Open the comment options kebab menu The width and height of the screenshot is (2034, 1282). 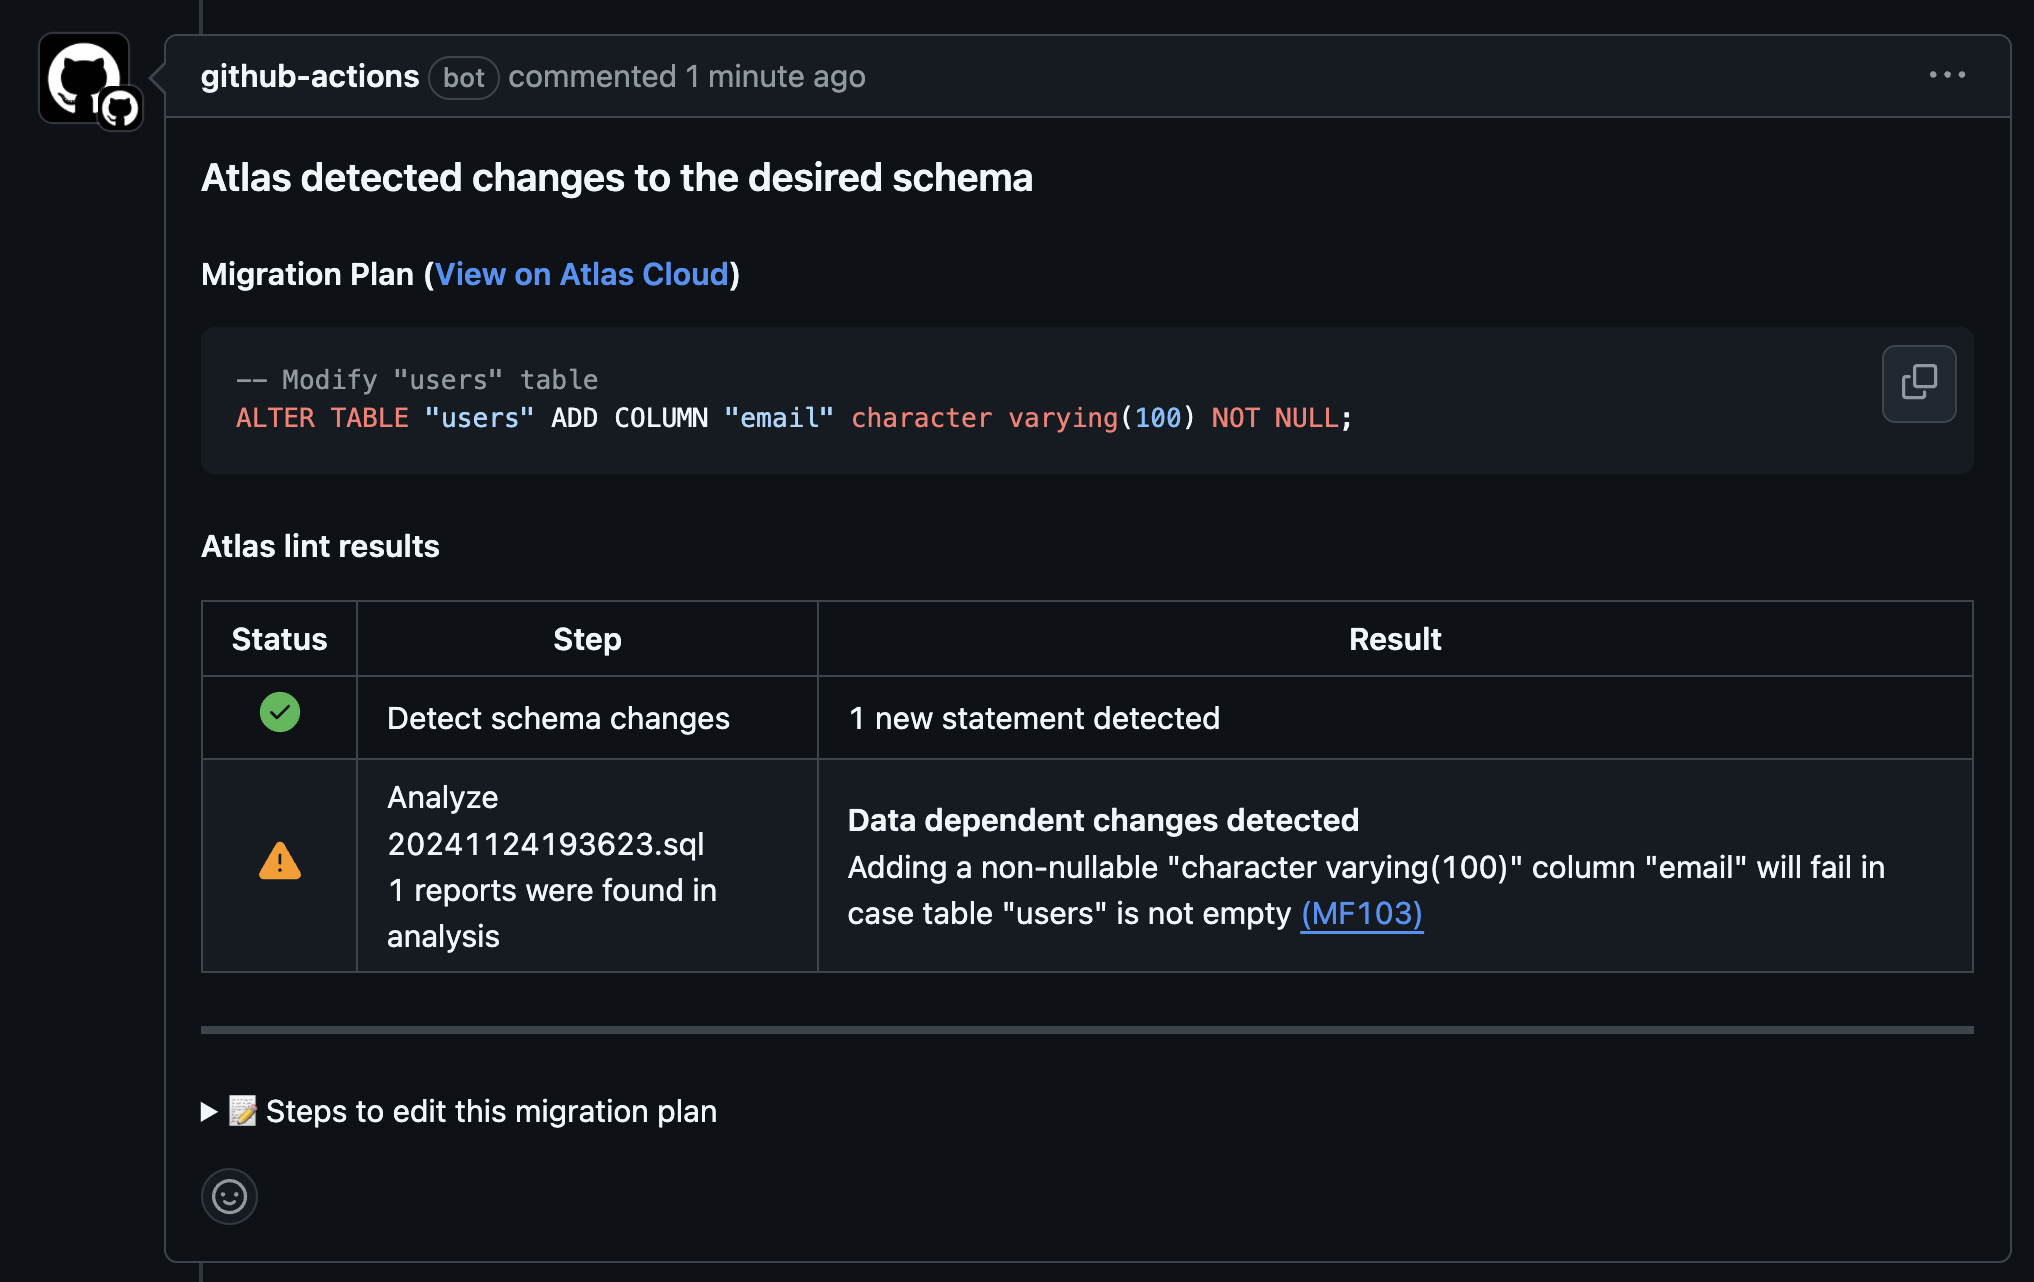(1946, 75)
